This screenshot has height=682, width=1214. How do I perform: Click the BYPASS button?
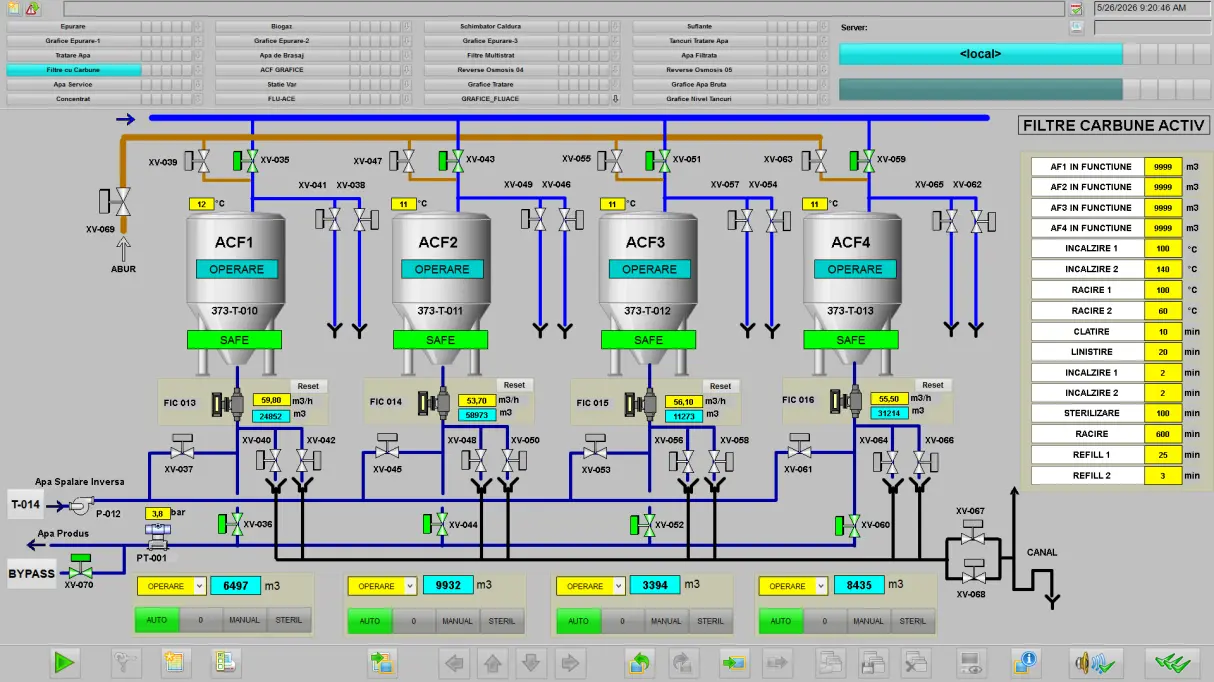(32, 574)
